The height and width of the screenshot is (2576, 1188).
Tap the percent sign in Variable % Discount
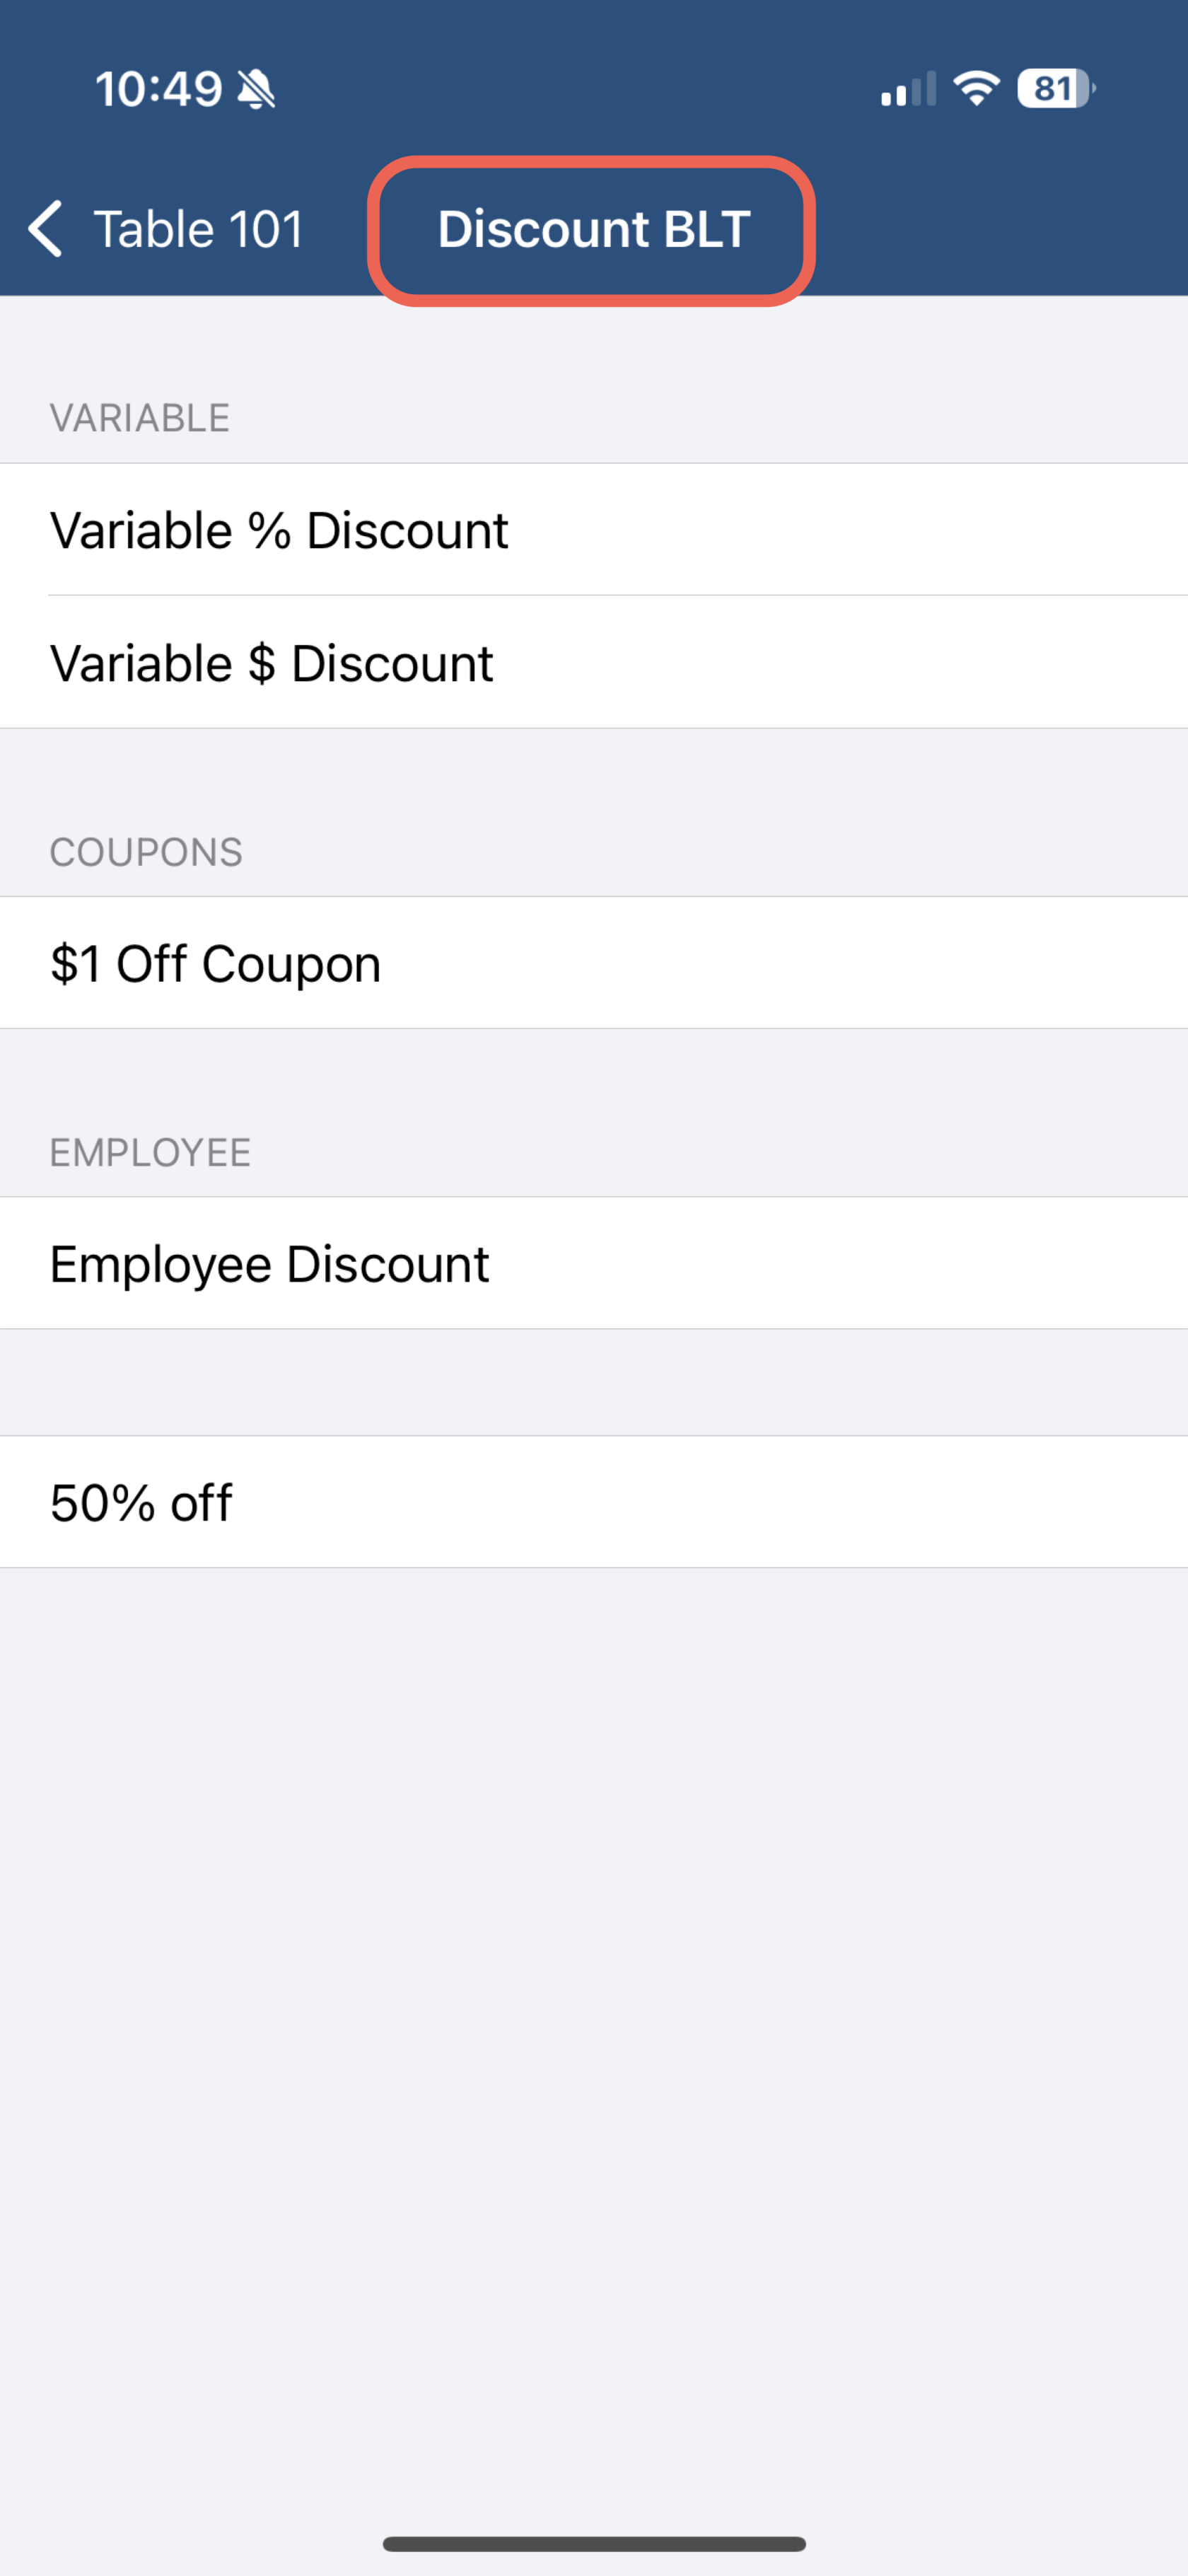tap(270, 530)
